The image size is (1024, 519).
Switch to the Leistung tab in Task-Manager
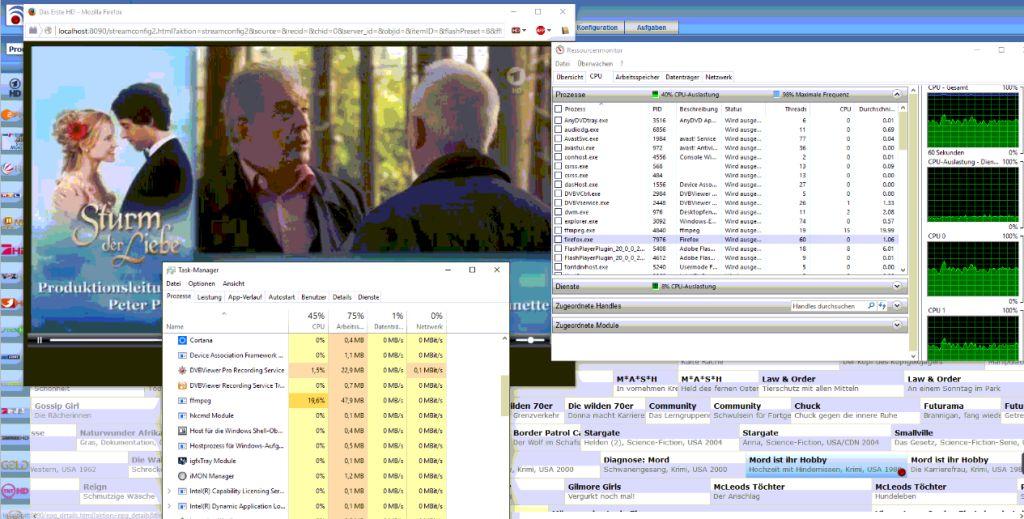[x=209, y=297]
